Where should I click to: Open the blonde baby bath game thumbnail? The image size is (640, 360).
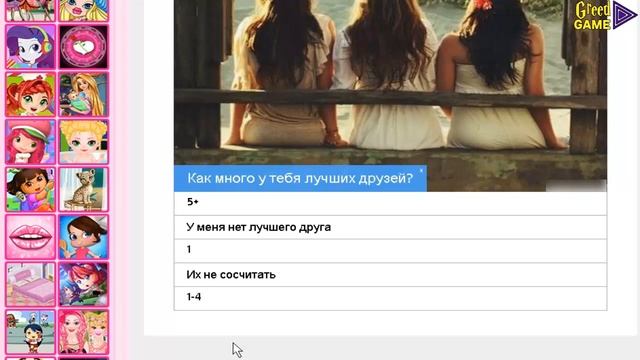[83, 142]
